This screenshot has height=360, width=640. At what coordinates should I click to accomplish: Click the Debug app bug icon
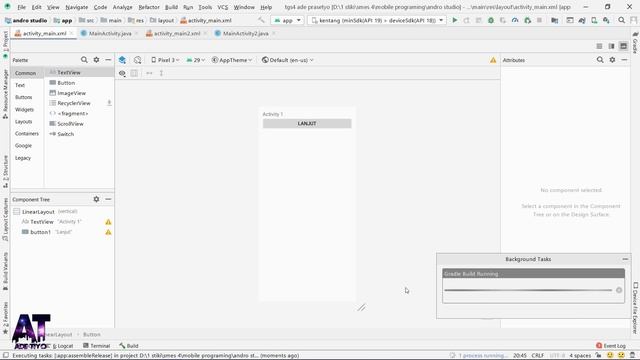491,20
